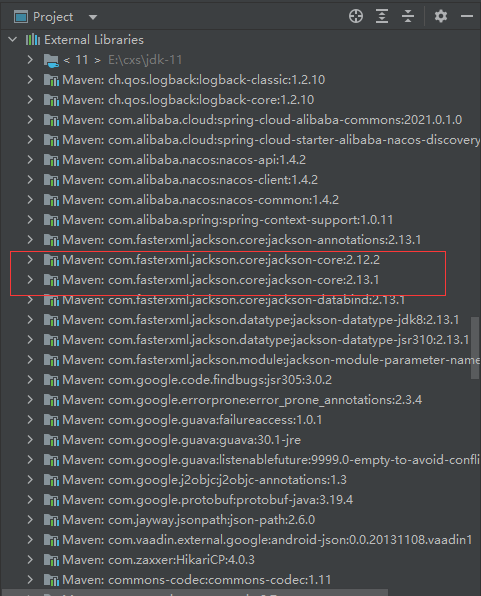
Task: Click library icon of failureaccess:1.0.1
Action: (51, 420)
